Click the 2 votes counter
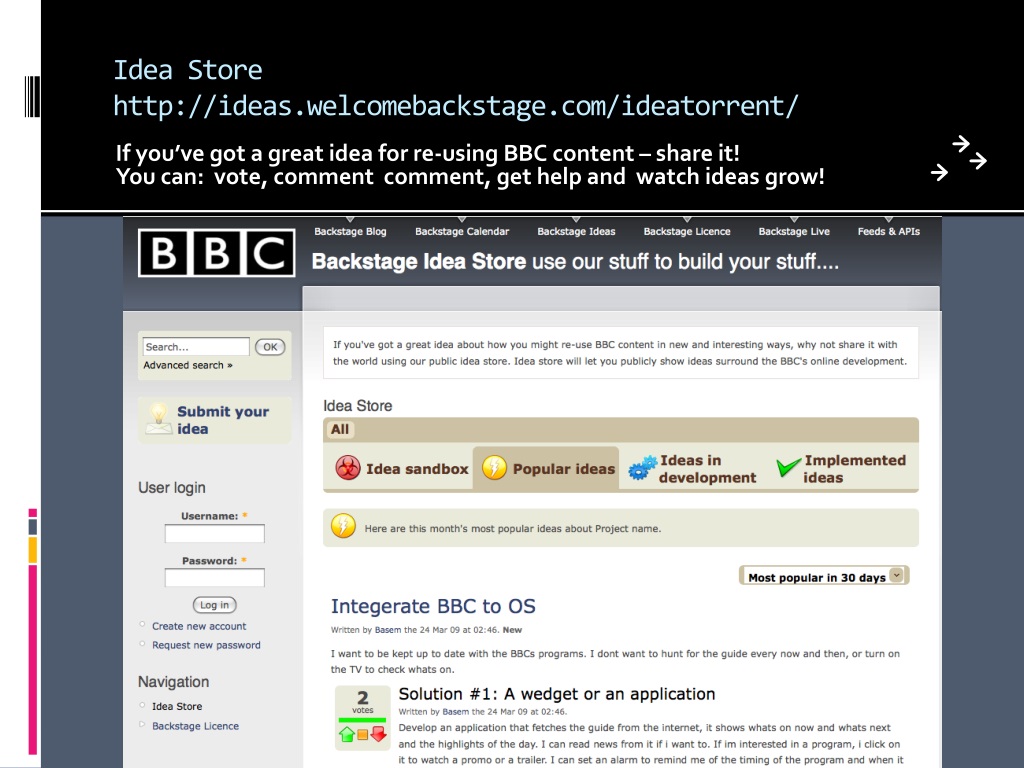The height and width of the screenshot is (768, 1024). 362,702
